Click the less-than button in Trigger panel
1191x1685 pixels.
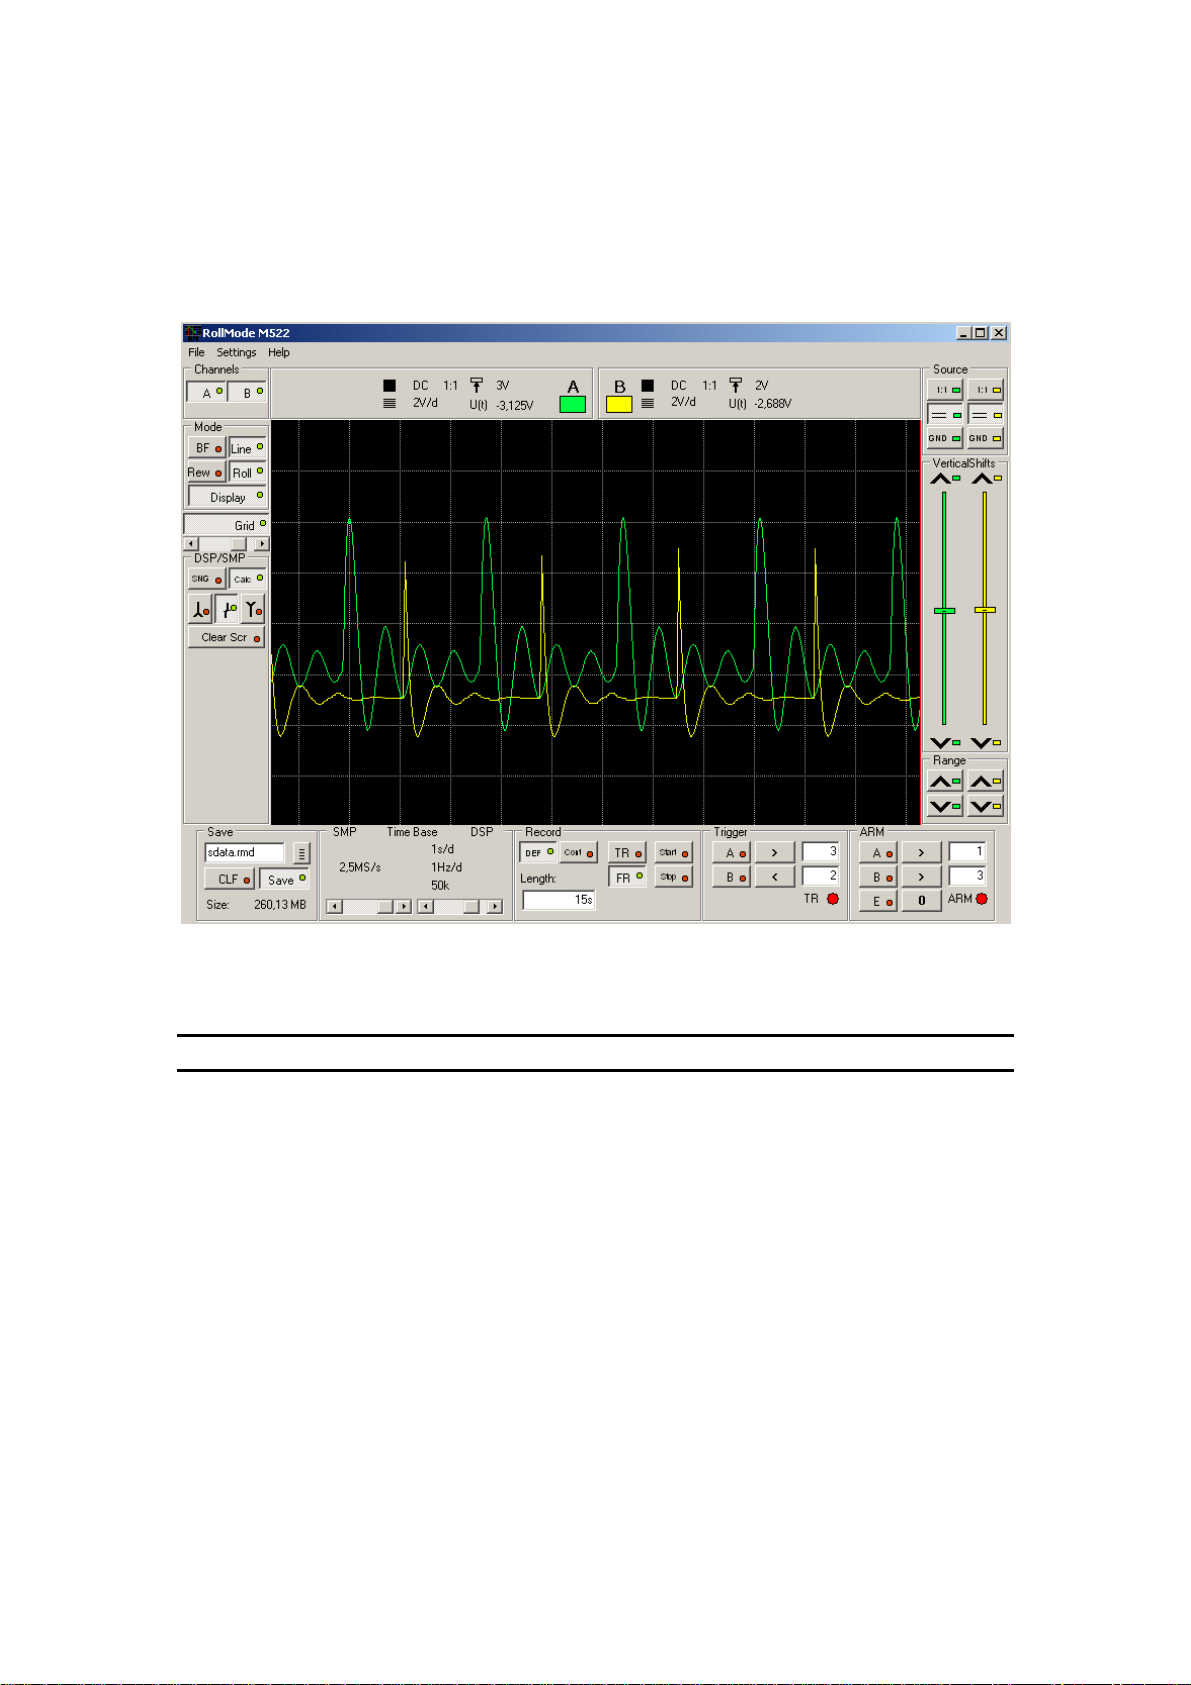(774, 877)
